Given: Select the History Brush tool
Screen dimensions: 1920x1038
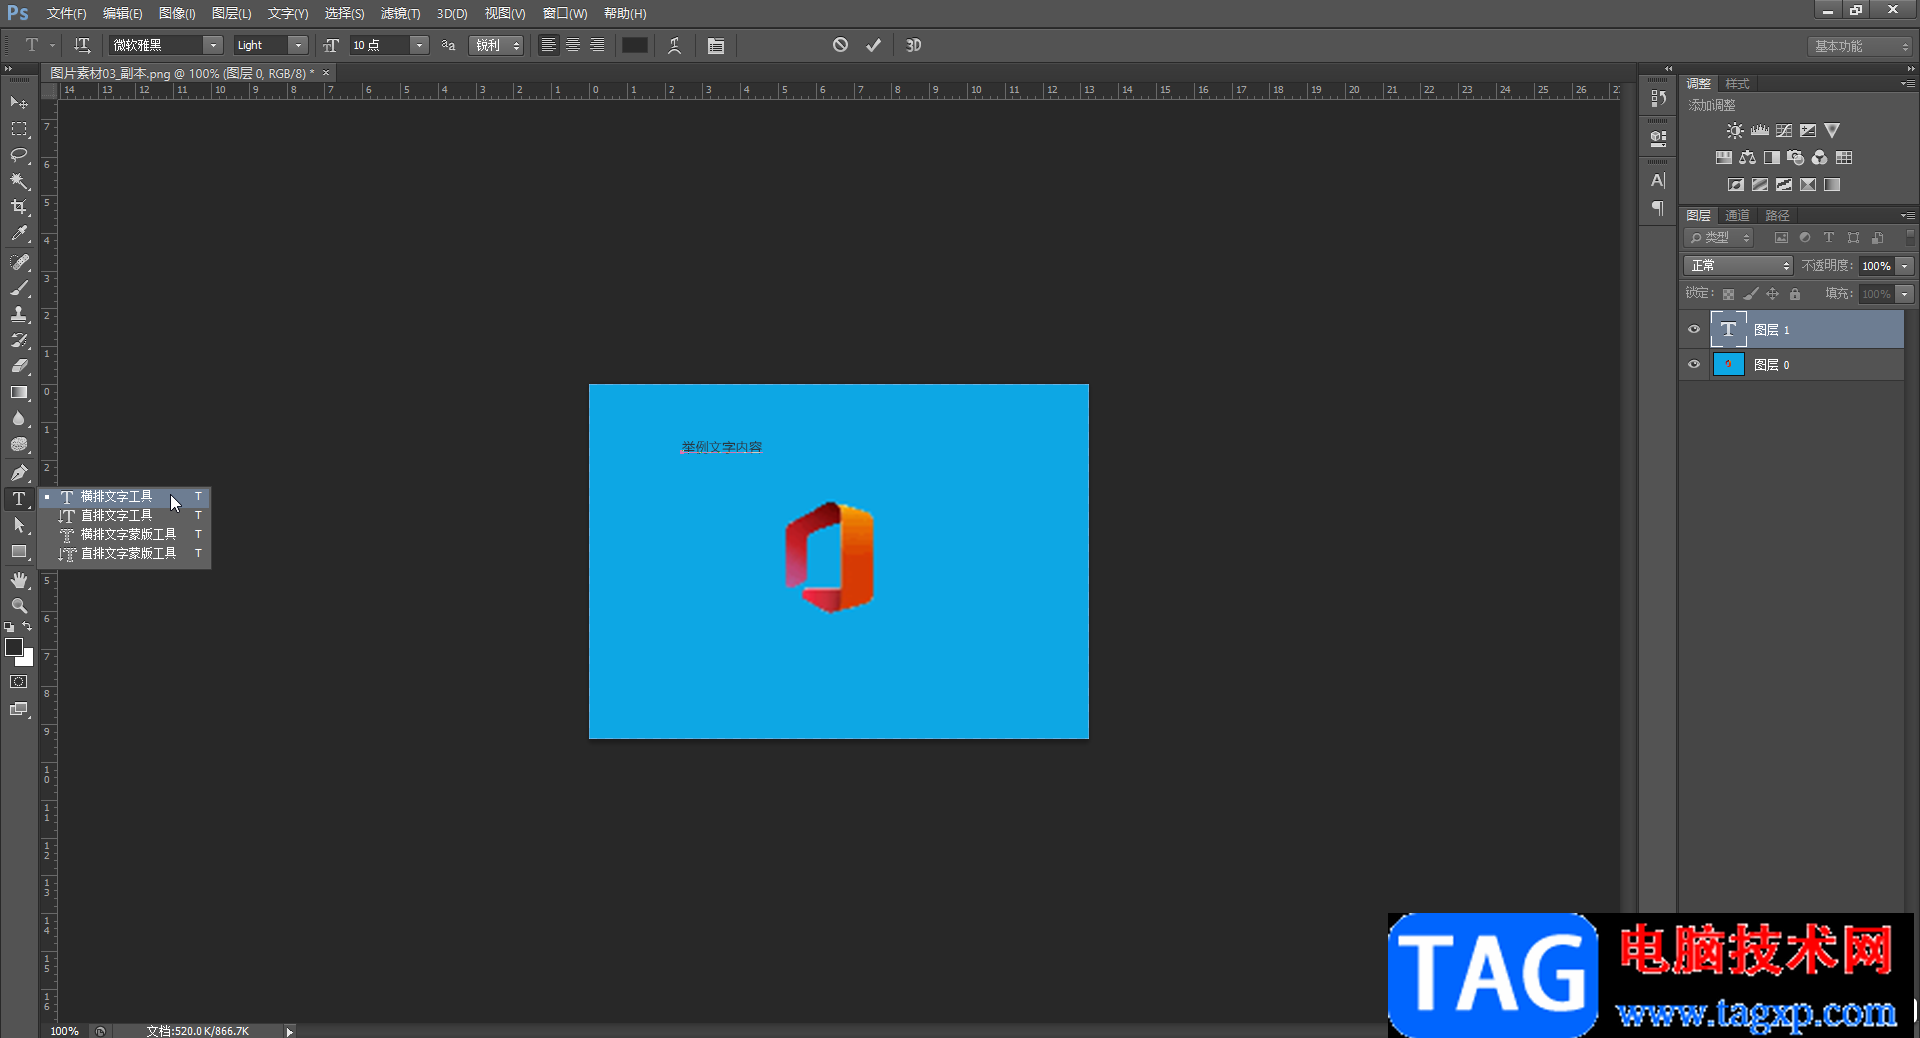Looking at the screenshot, I should click(x=19, y=340).
